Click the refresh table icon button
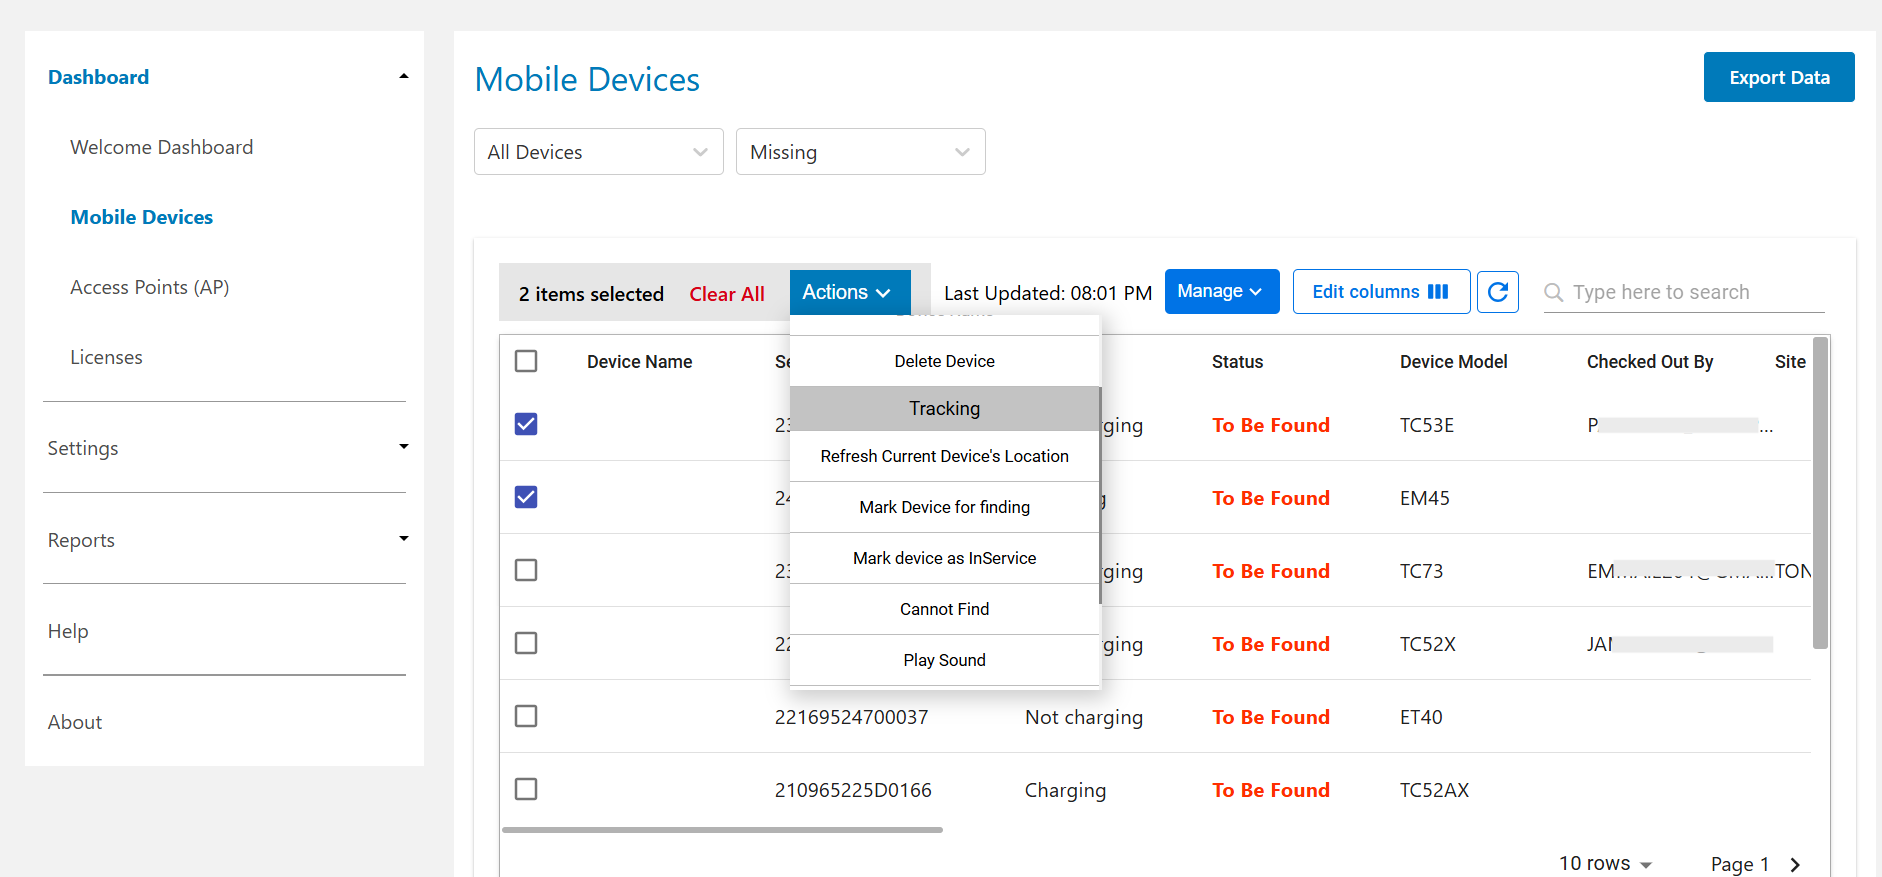This screenshot has height=877, width=1882. 1497,292
